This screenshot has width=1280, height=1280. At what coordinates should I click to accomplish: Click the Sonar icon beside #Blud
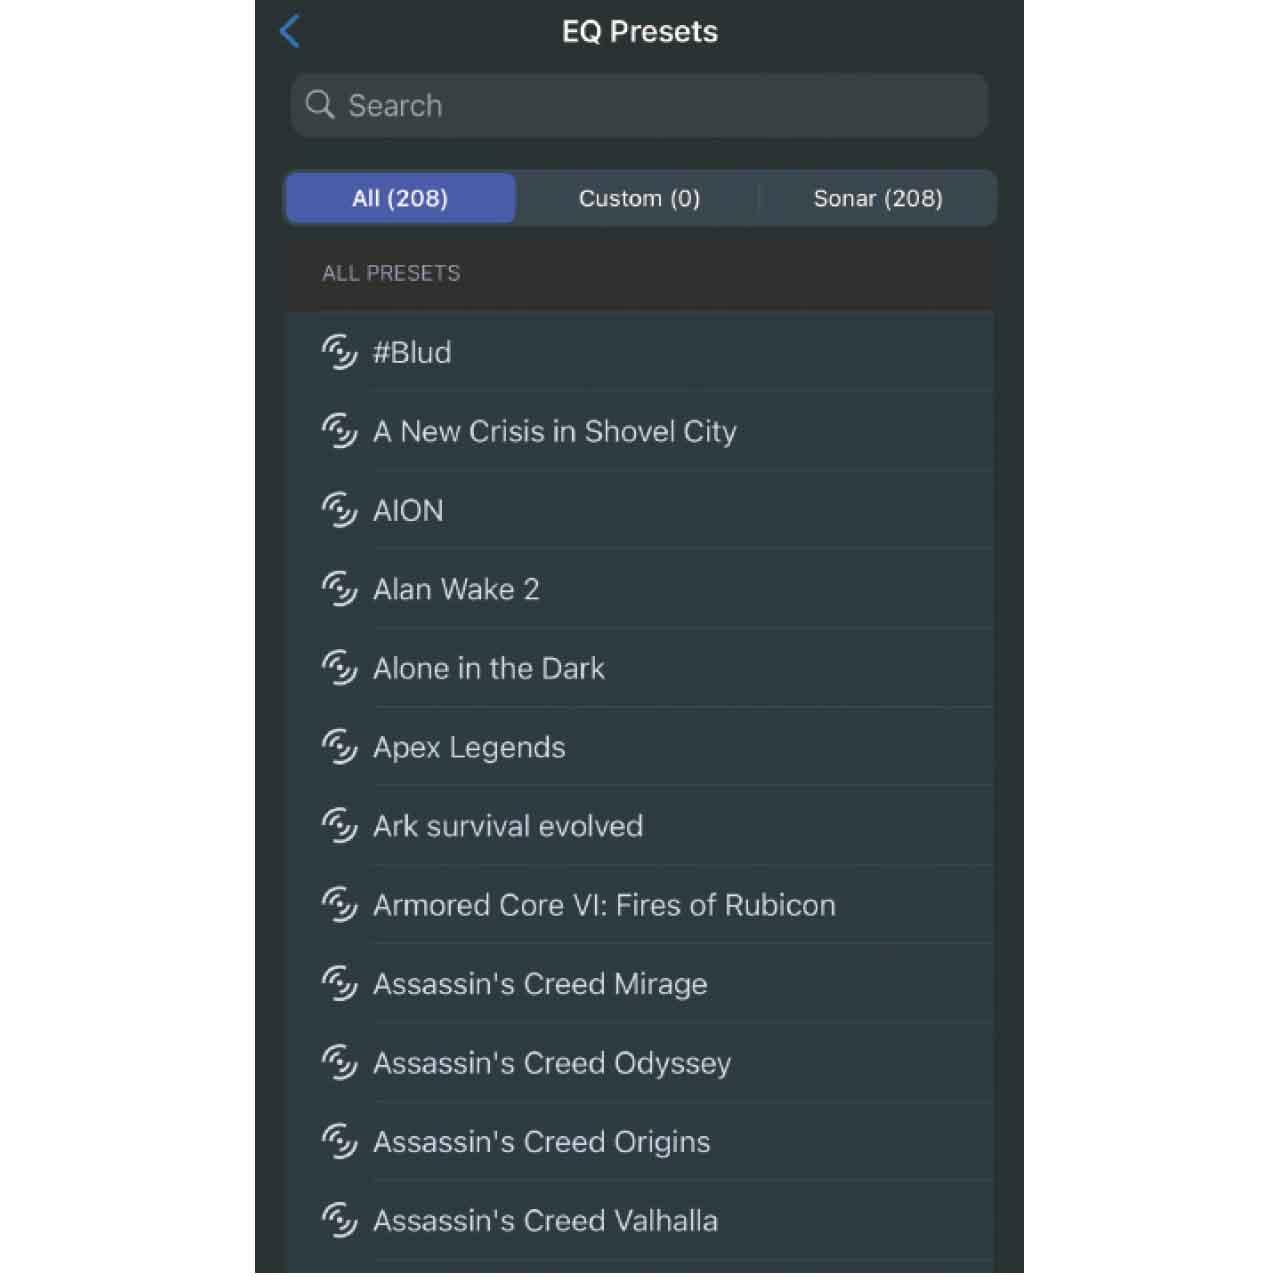point(339,352)
